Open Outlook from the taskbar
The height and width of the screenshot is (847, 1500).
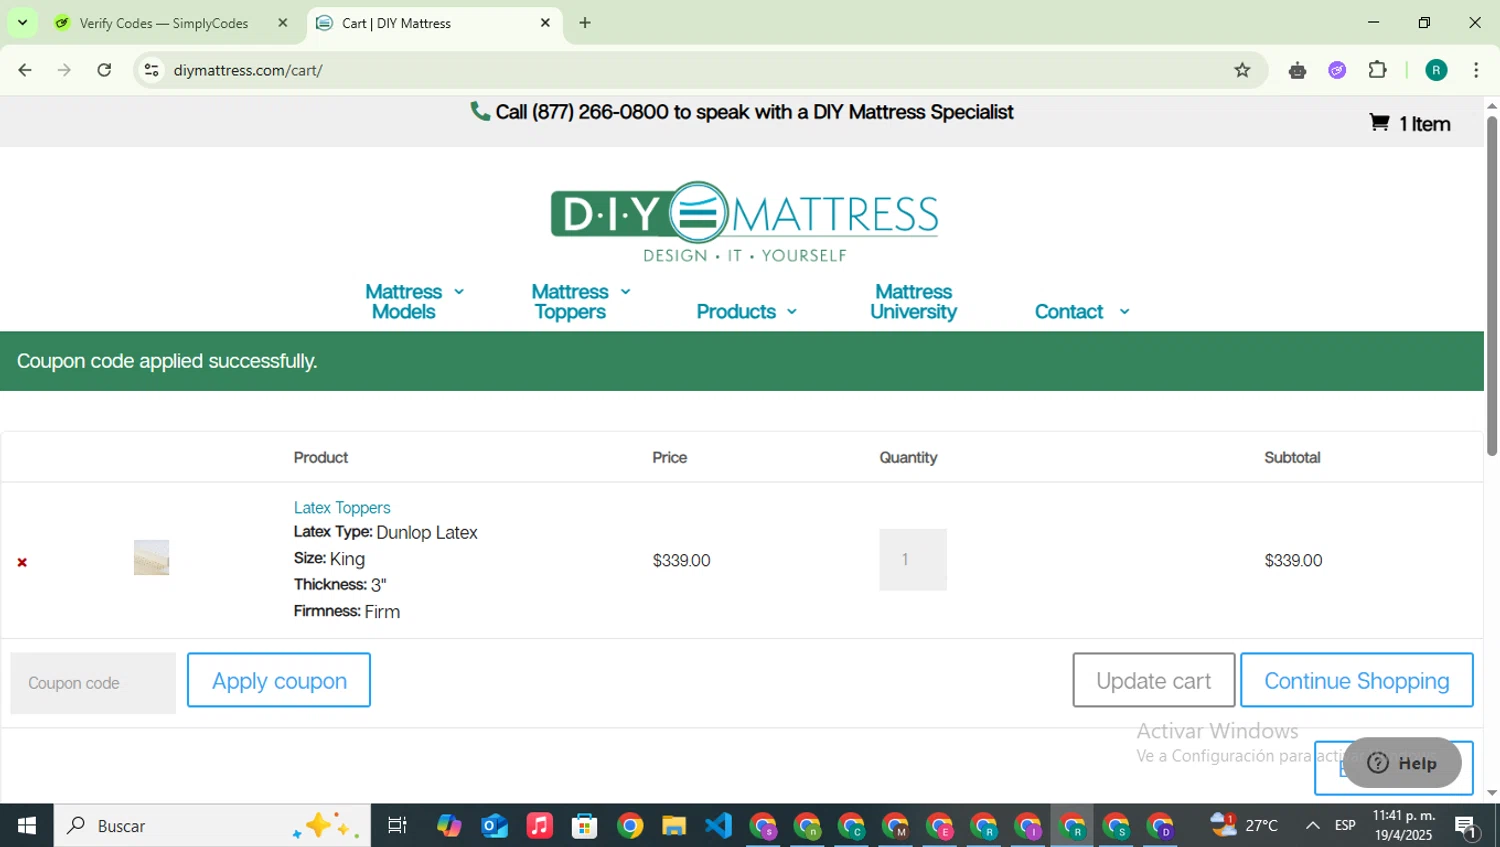coord(494,826)
